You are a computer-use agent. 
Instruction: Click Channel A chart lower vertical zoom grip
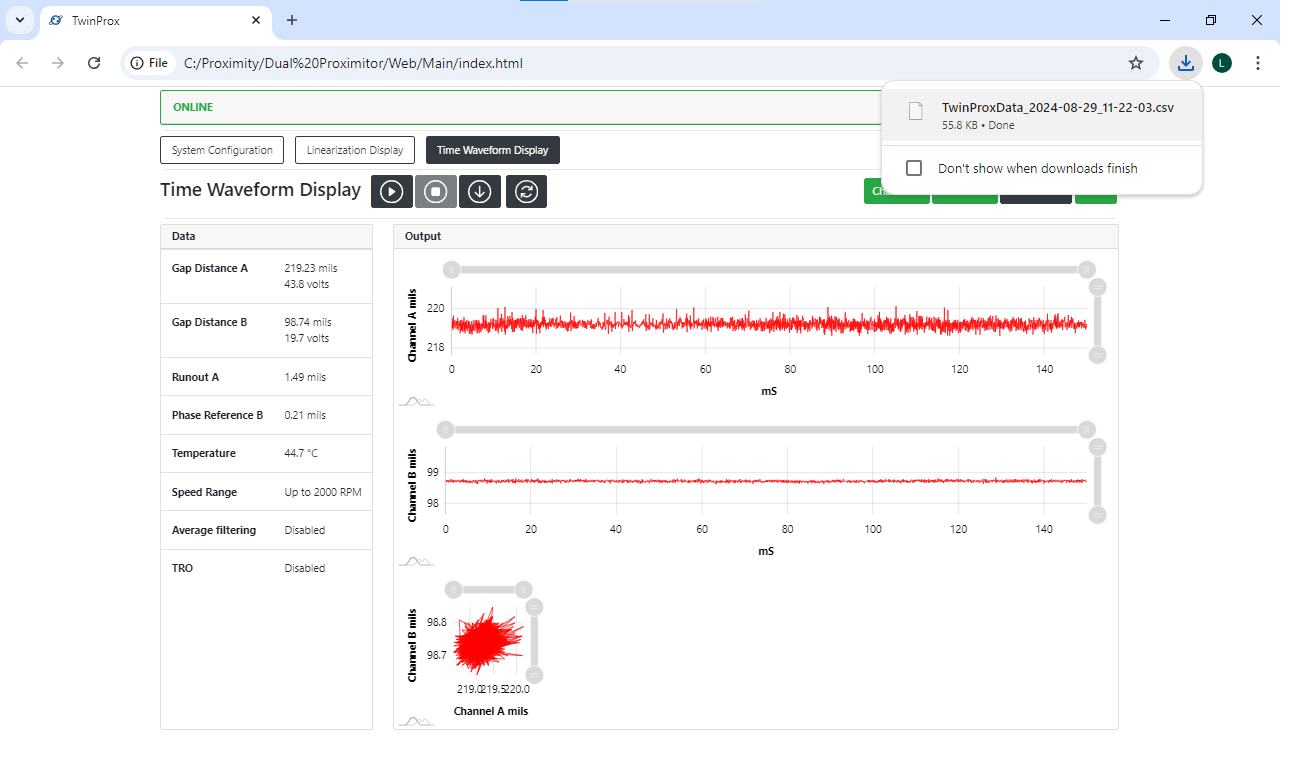1097,355
